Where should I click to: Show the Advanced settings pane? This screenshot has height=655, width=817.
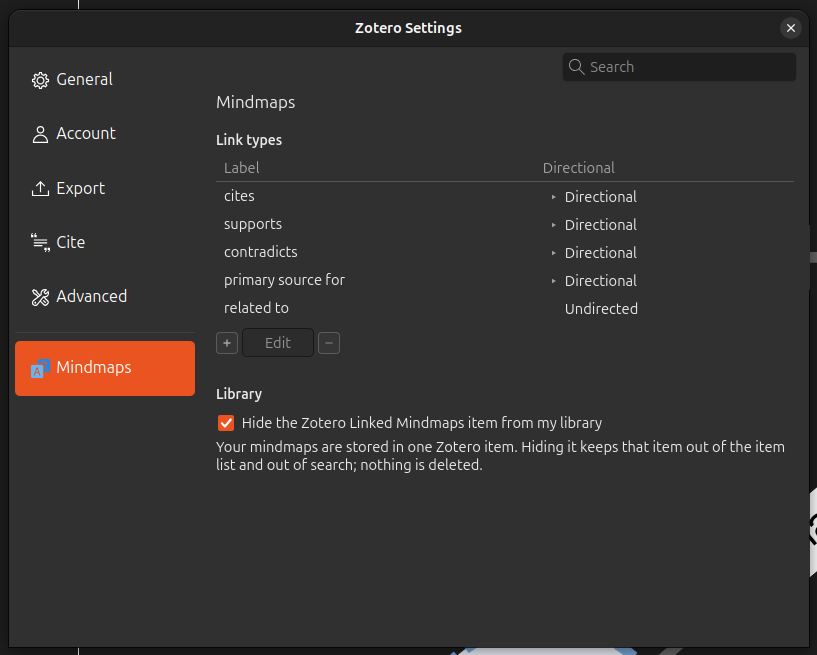(x=105, y=296)
